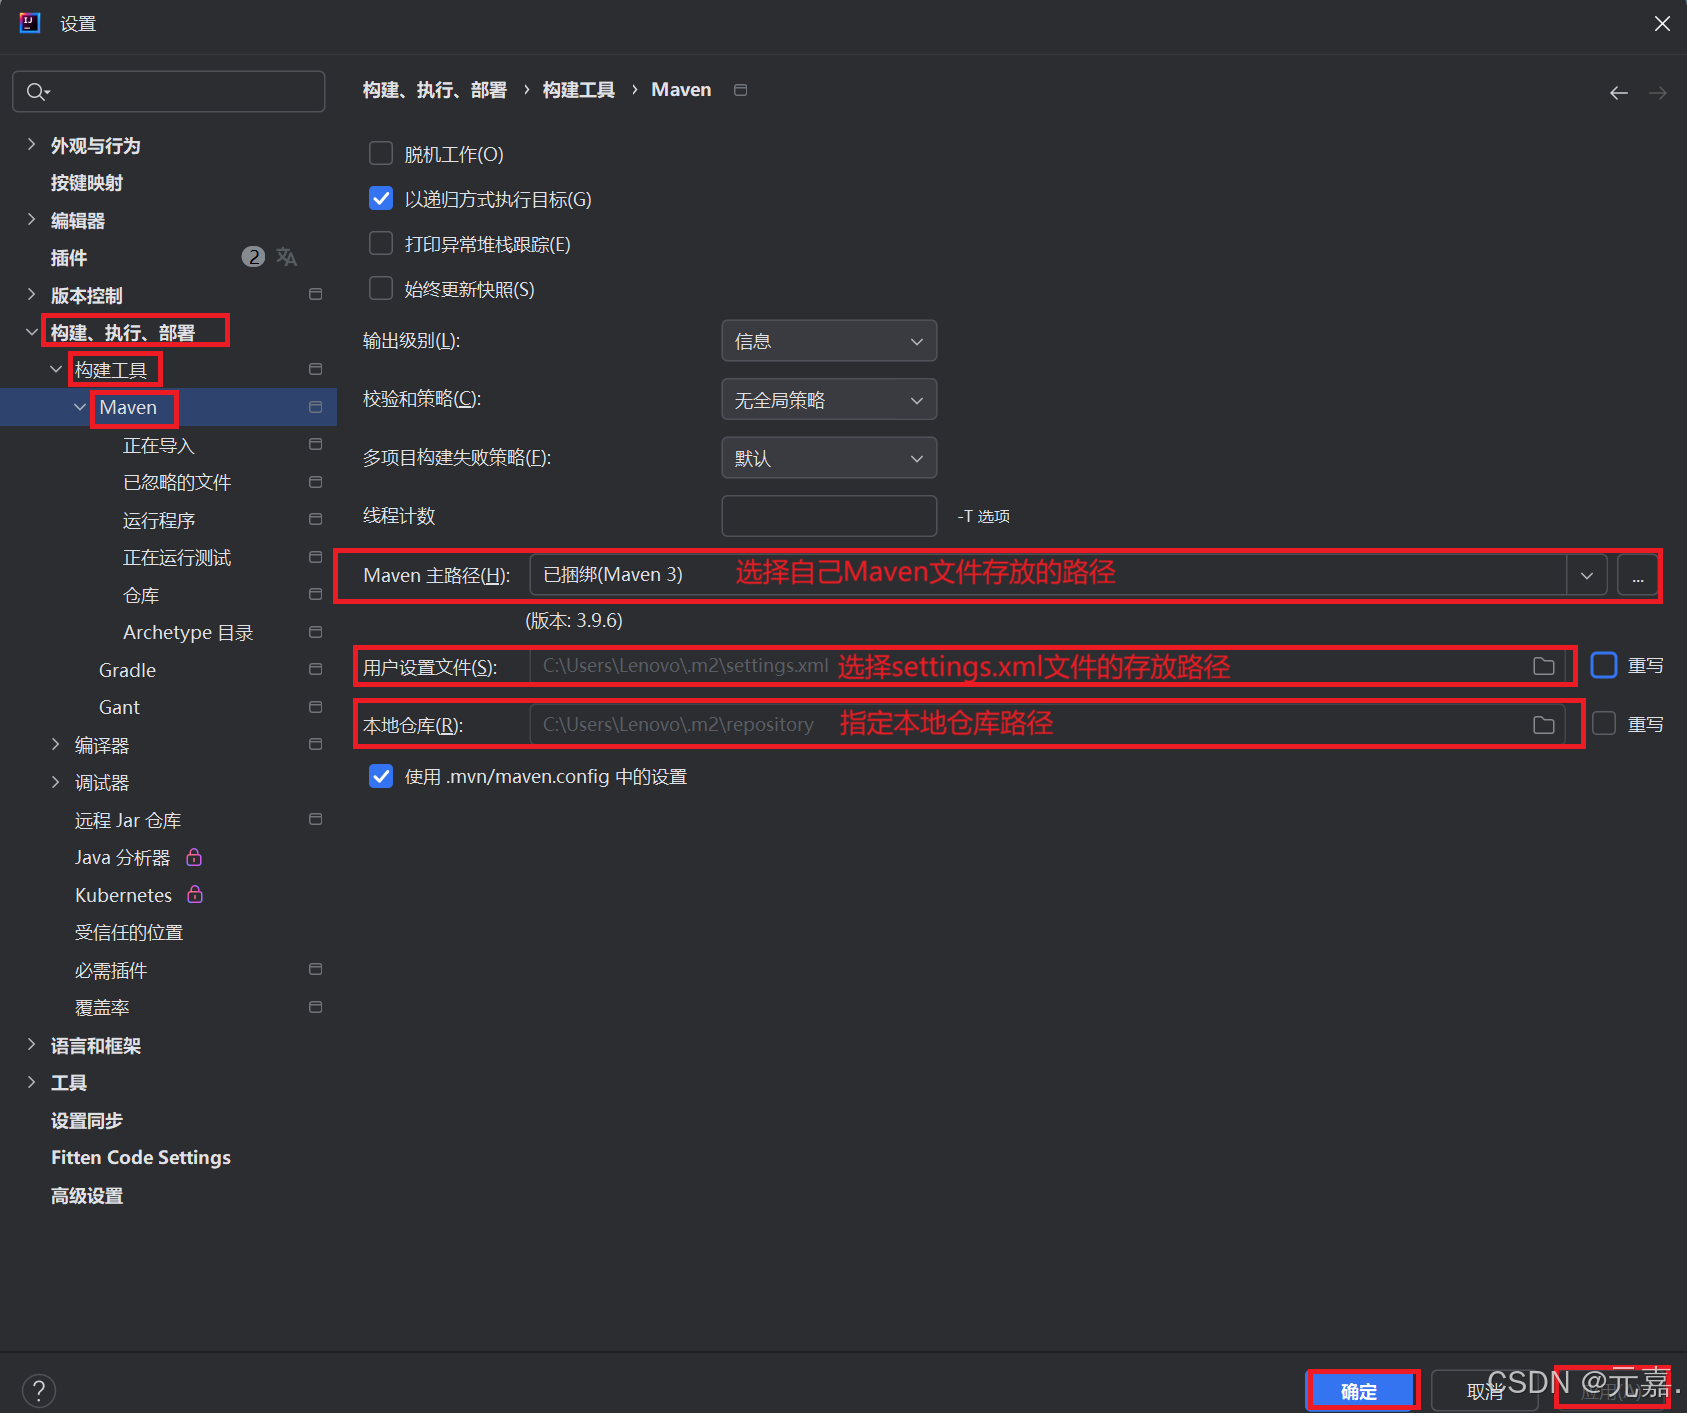The height and width of the screenshot is (1413, 1687).
Task: Click the translate icon beside 插件
Action: coord(287,257)
